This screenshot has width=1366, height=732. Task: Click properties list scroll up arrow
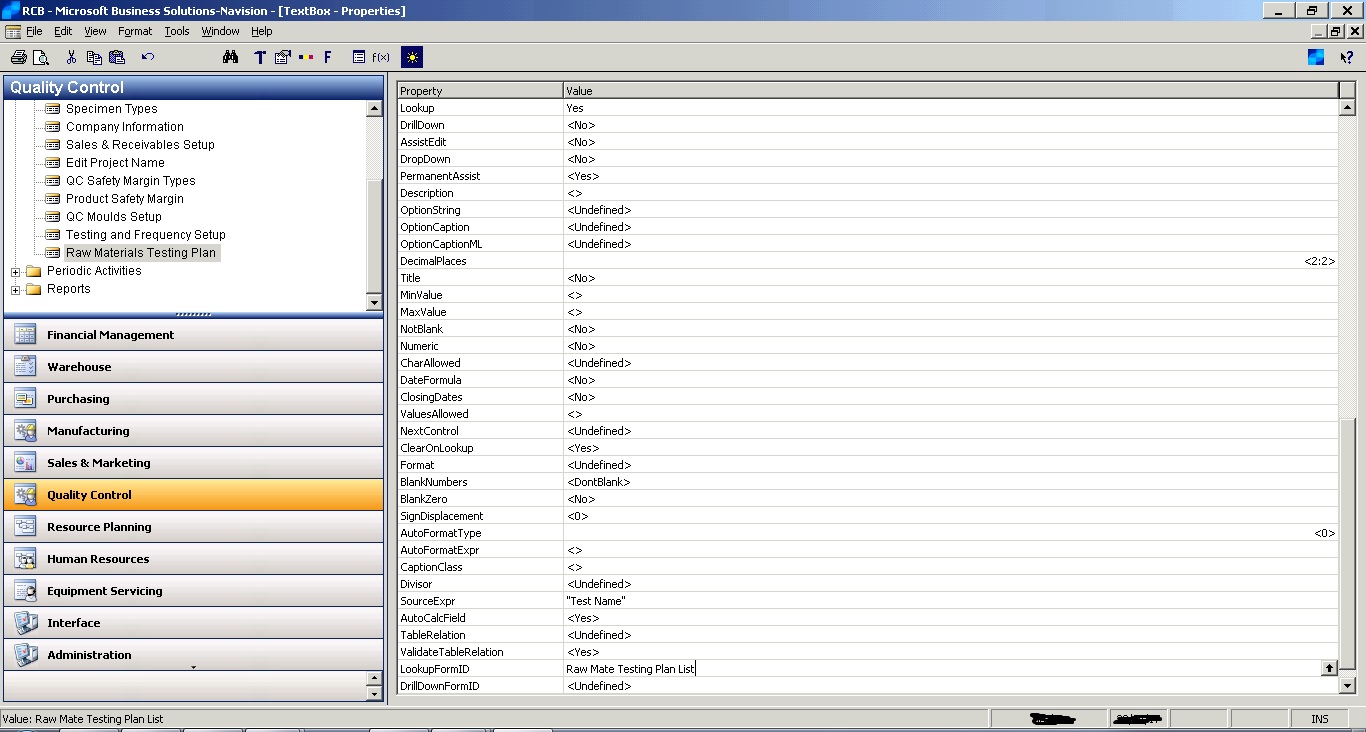(x=1347, y=107)
